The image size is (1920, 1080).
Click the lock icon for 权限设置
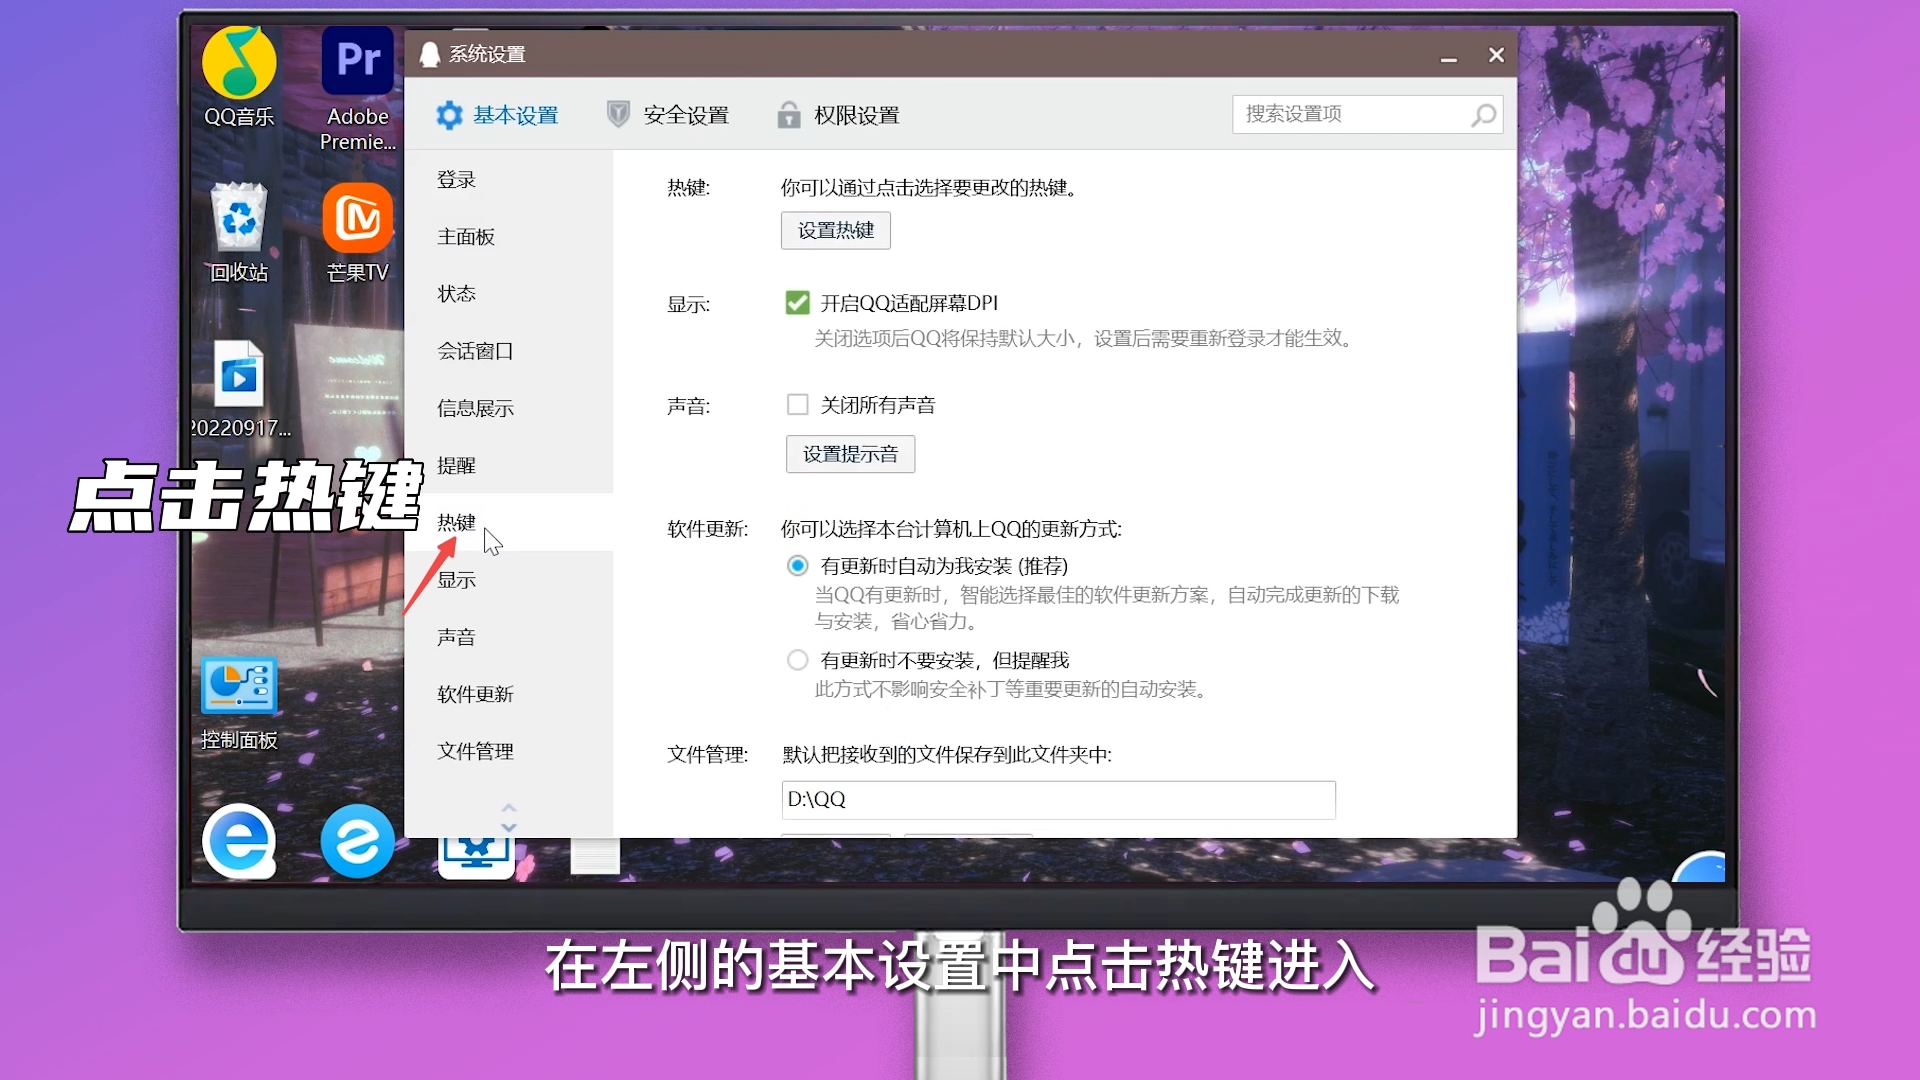[x=789, y=115]
